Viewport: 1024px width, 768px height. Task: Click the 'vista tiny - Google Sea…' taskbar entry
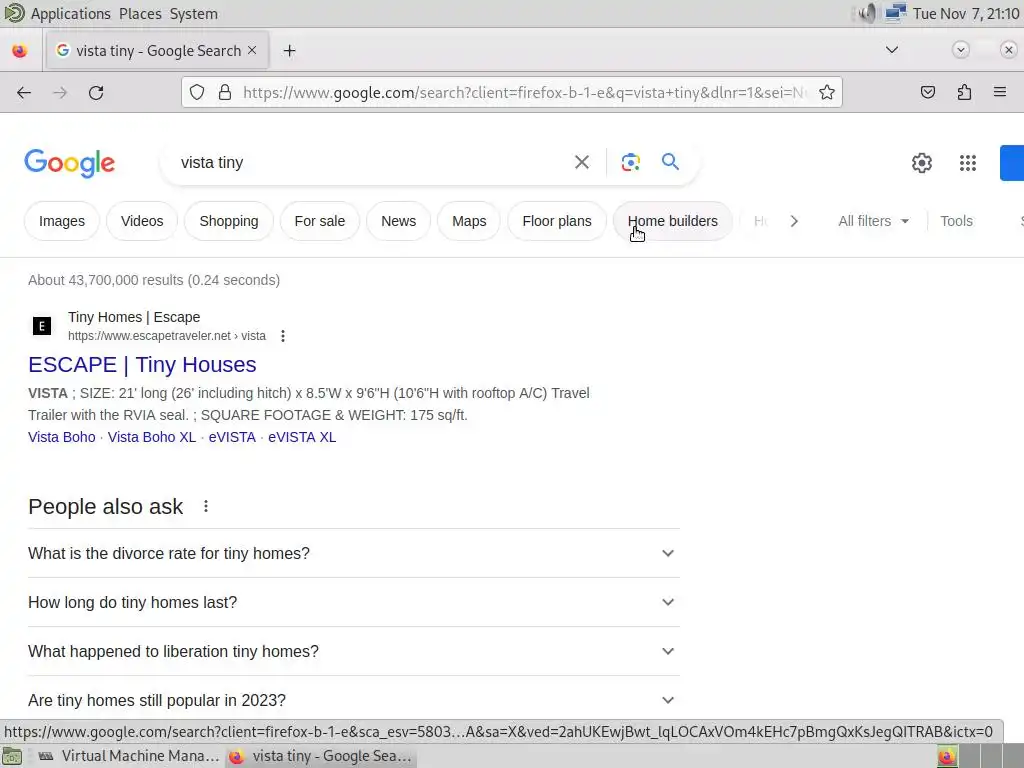[x=321, y=756]
